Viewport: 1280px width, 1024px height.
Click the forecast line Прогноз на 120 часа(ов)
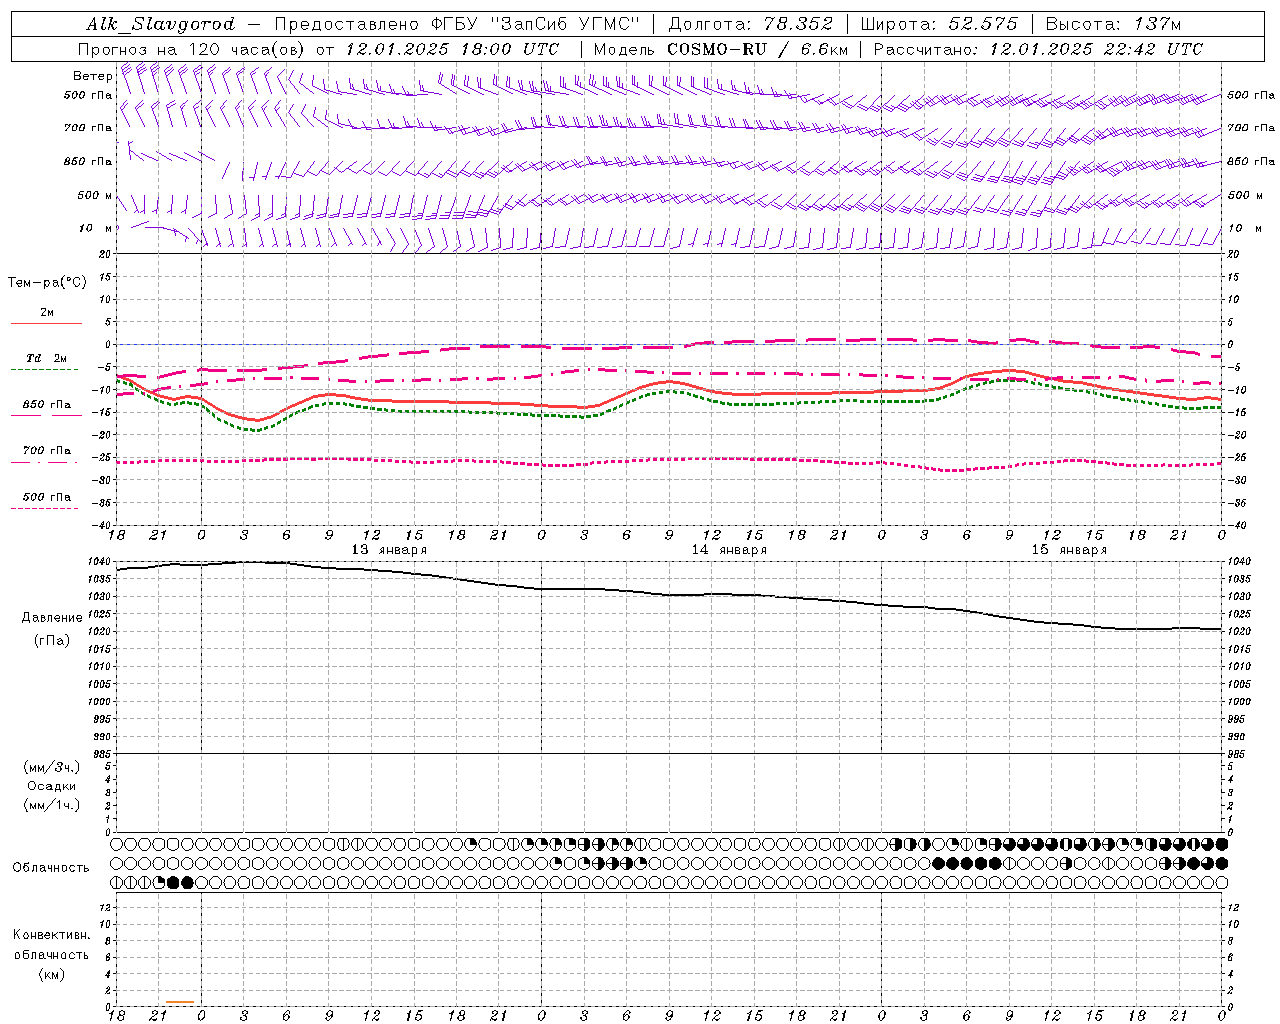click(192, 49)
